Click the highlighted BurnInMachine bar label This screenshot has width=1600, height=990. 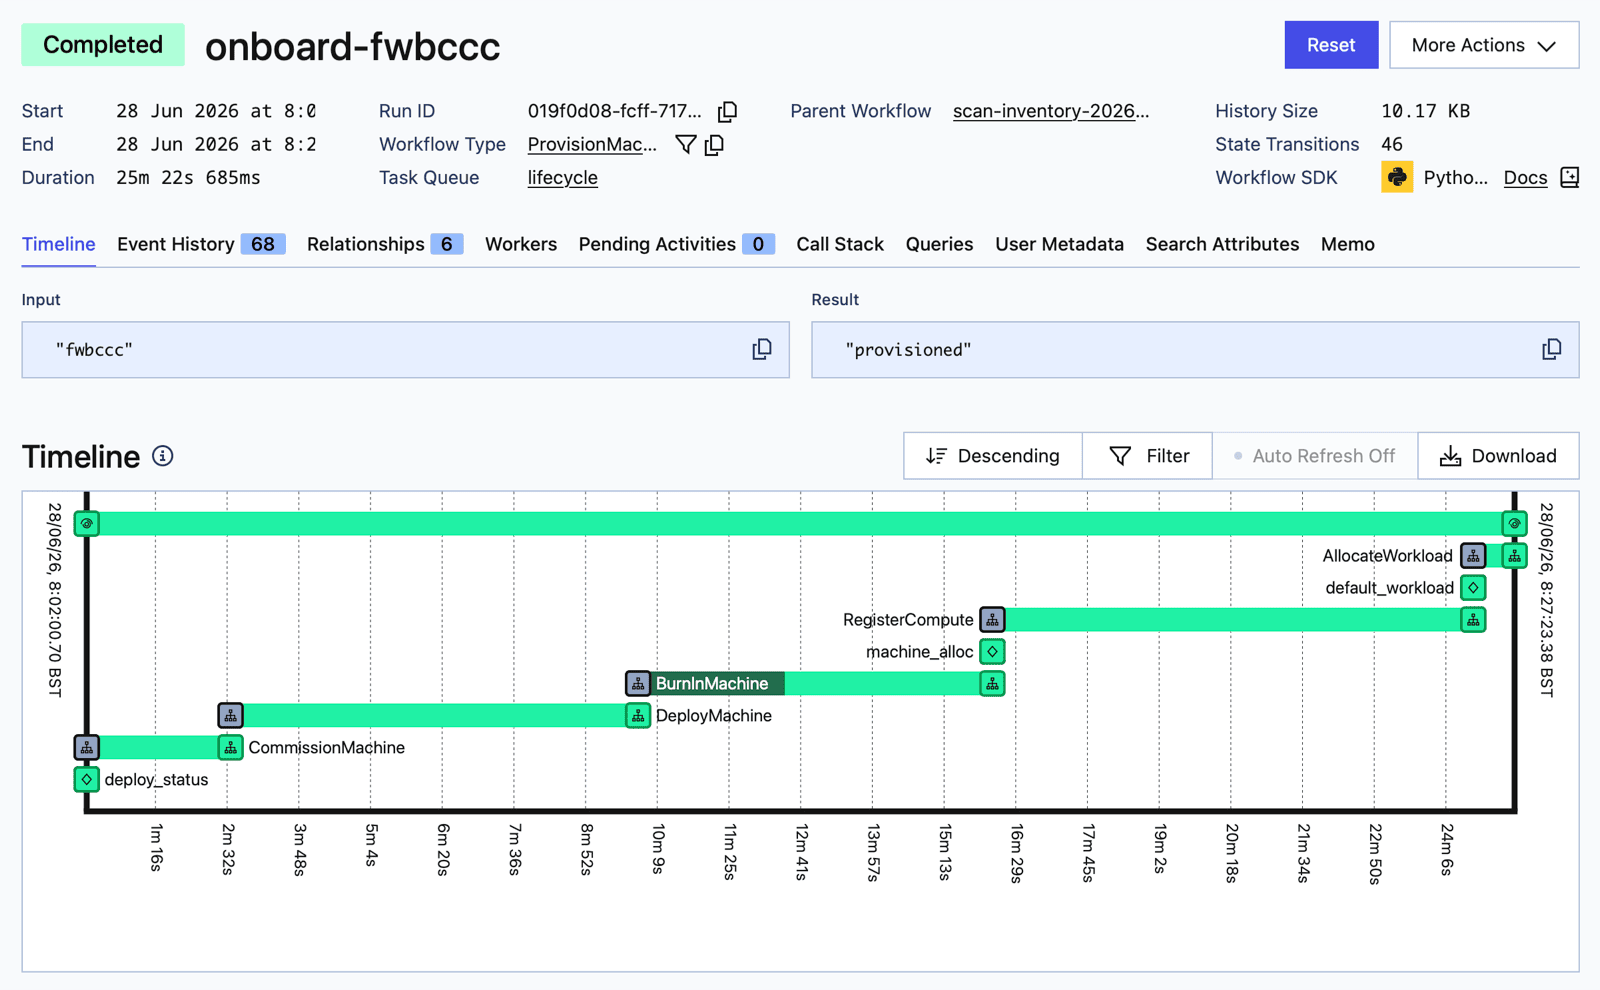coord(712,683)
